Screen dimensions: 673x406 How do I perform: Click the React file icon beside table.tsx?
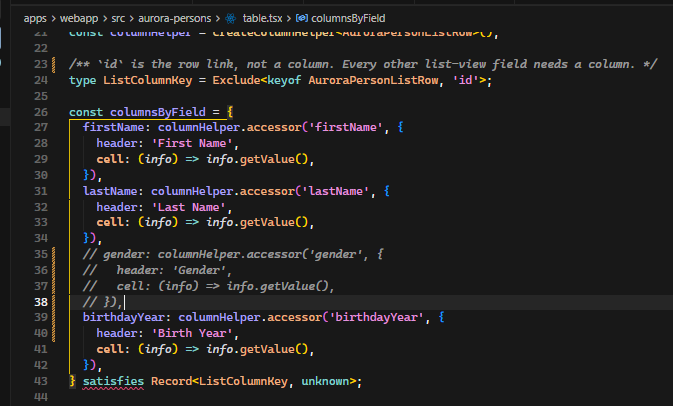coord(230,18)
